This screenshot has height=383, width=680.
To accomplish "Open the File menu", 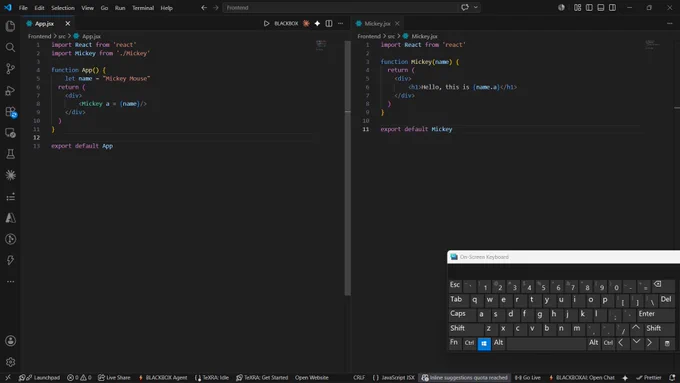I will click(x=23, y=8).
